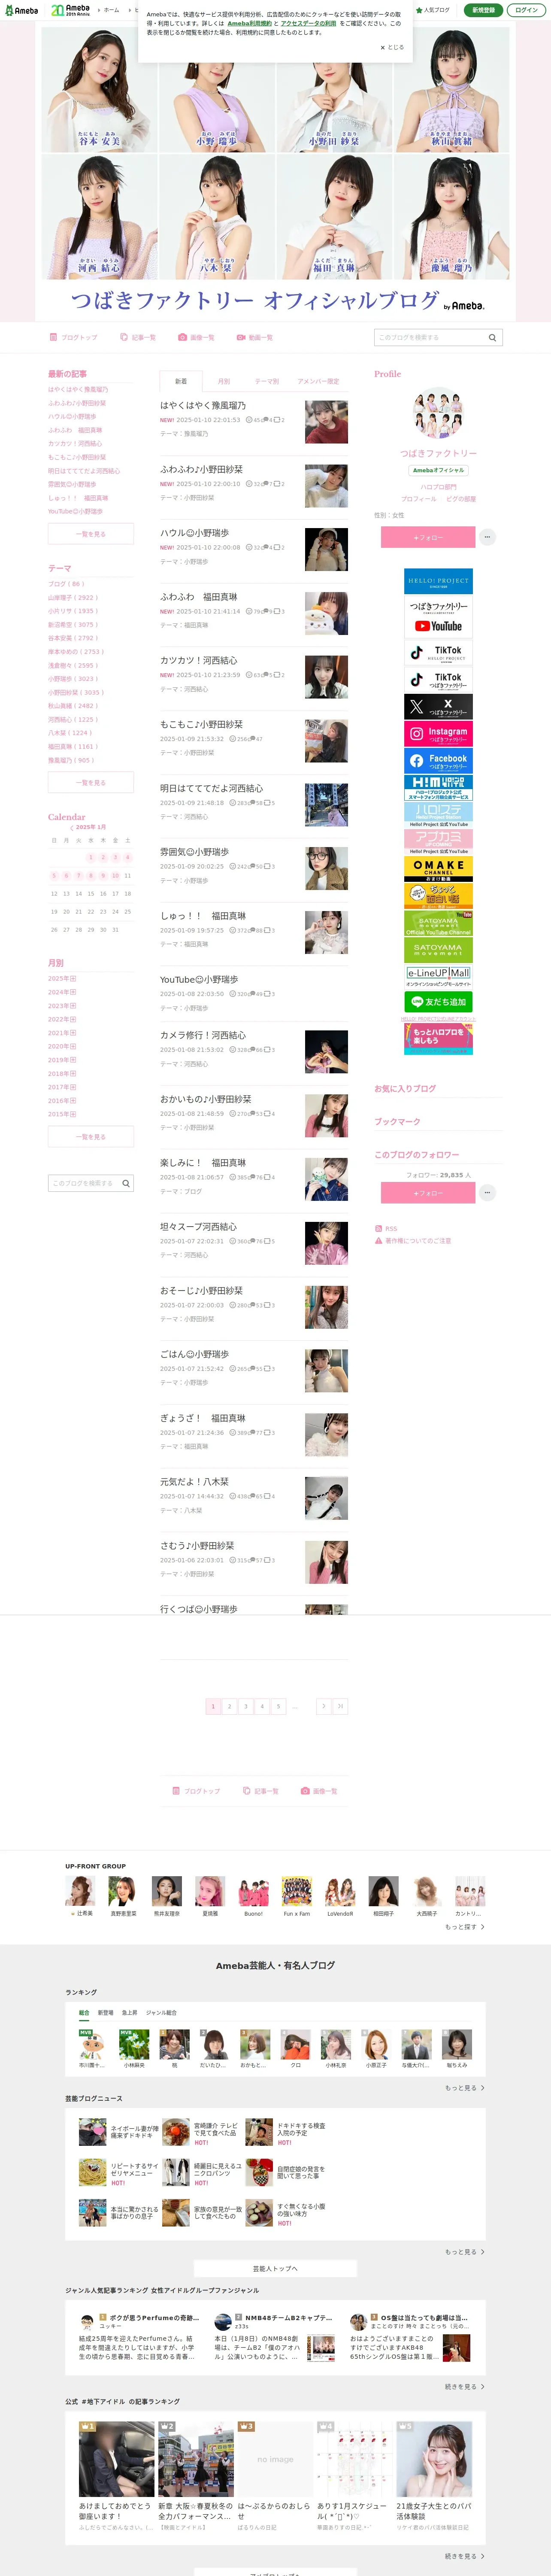The height and width of the screenshot is (2576, 551).
Task: Close the cookie notice with とじる
Action: [x=392, y=47]
